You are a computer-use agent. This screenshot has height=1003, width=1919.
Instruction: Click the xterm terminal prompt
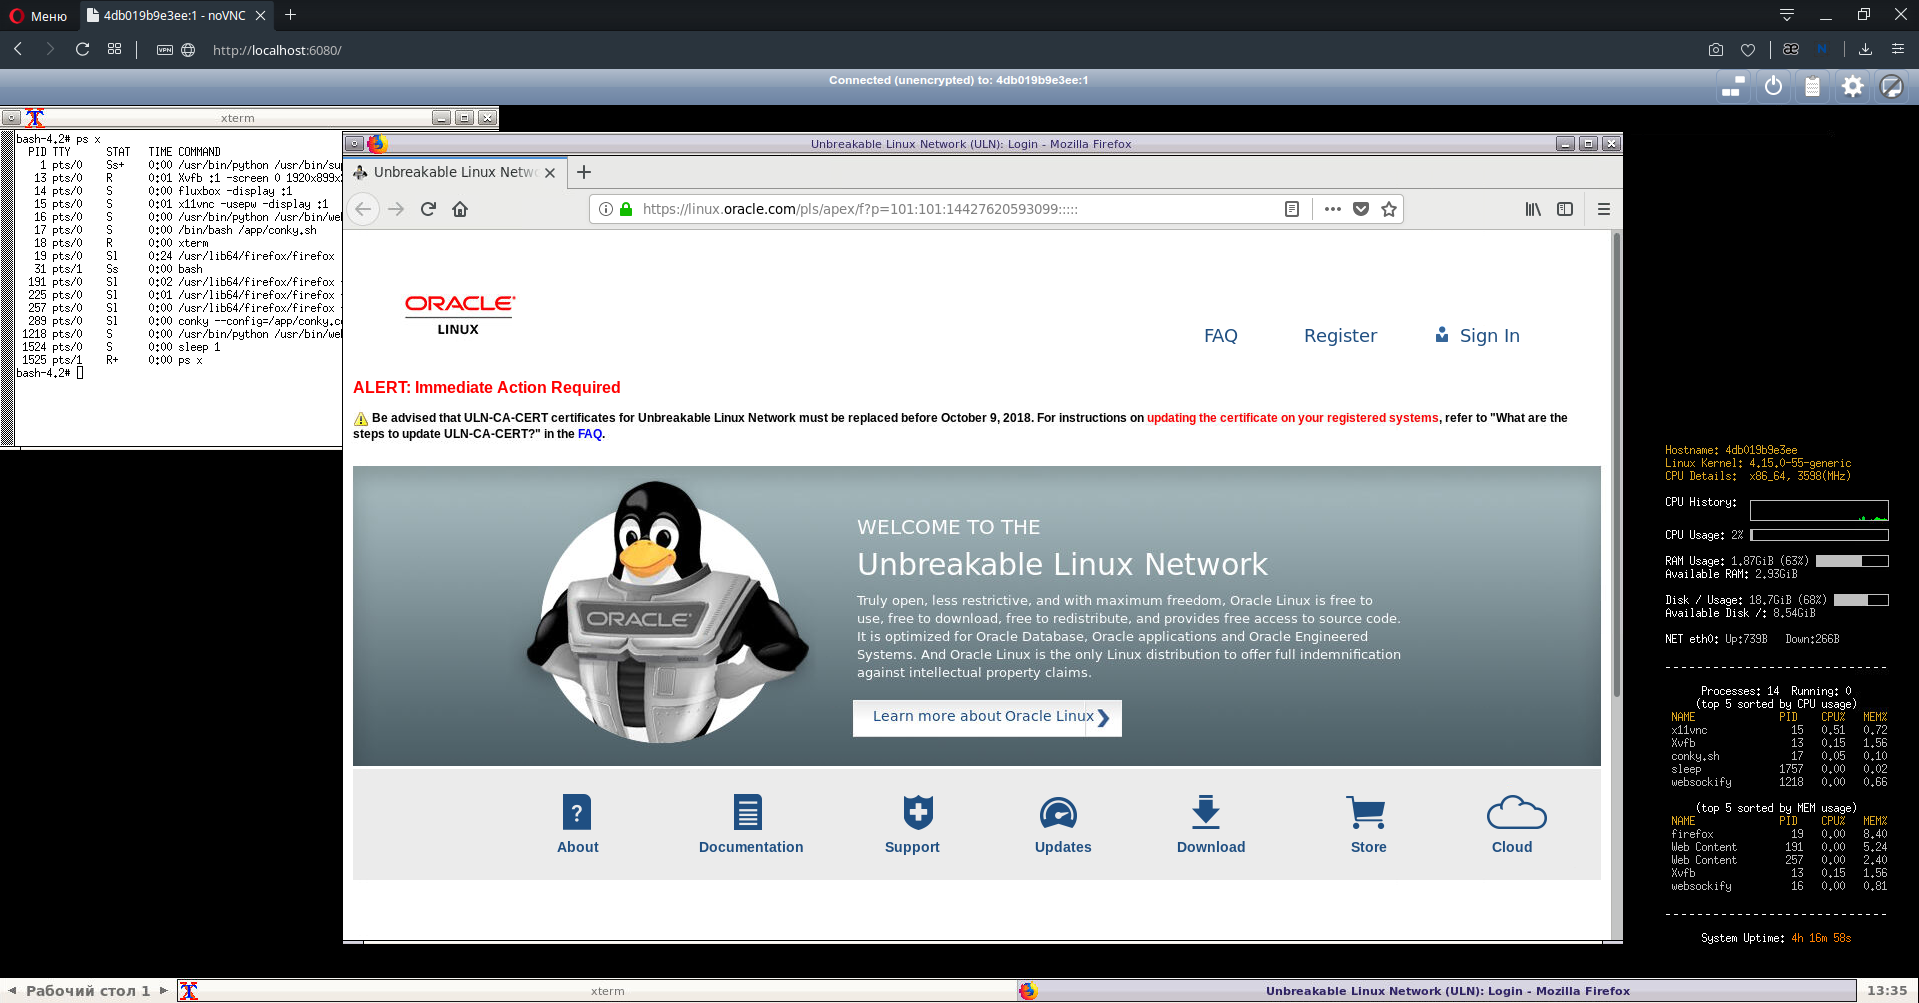click(50, 373)
